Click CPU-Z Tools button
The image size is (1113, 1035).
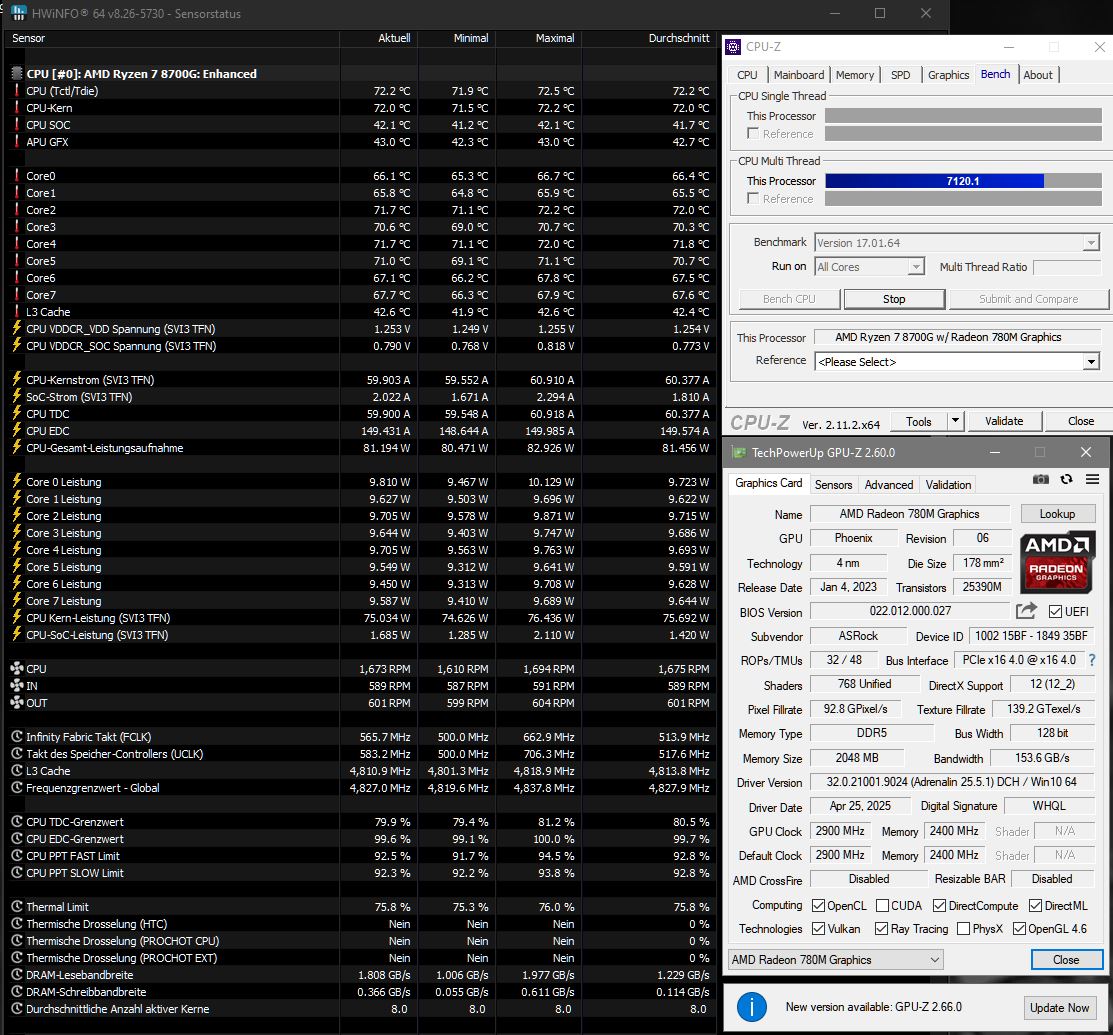919,421
